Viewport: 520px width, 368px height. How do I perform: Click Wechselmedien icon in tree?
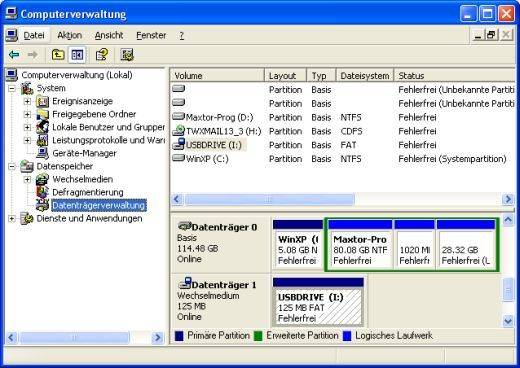(42, 179)
